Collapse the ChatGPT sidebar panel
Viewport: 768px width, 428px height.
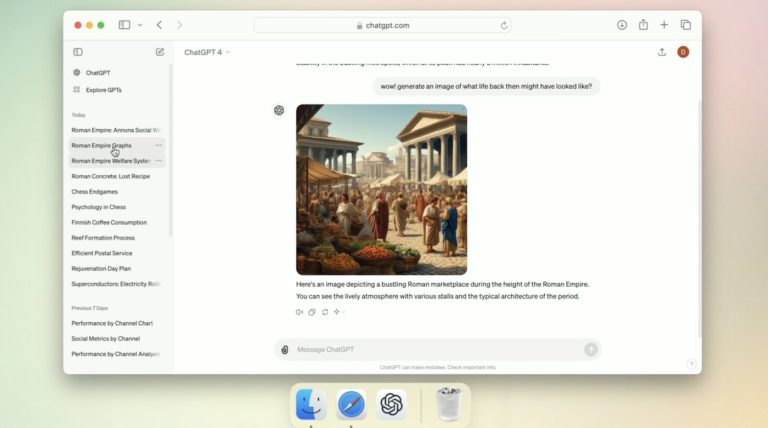(x=78, y=52)
